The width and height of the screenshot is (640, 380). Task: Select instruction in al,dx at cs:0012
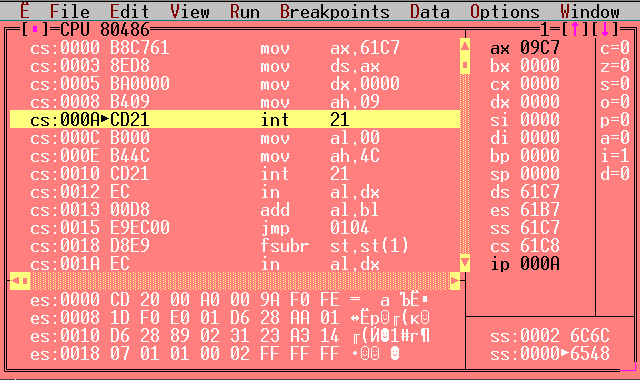pos(235,191)
